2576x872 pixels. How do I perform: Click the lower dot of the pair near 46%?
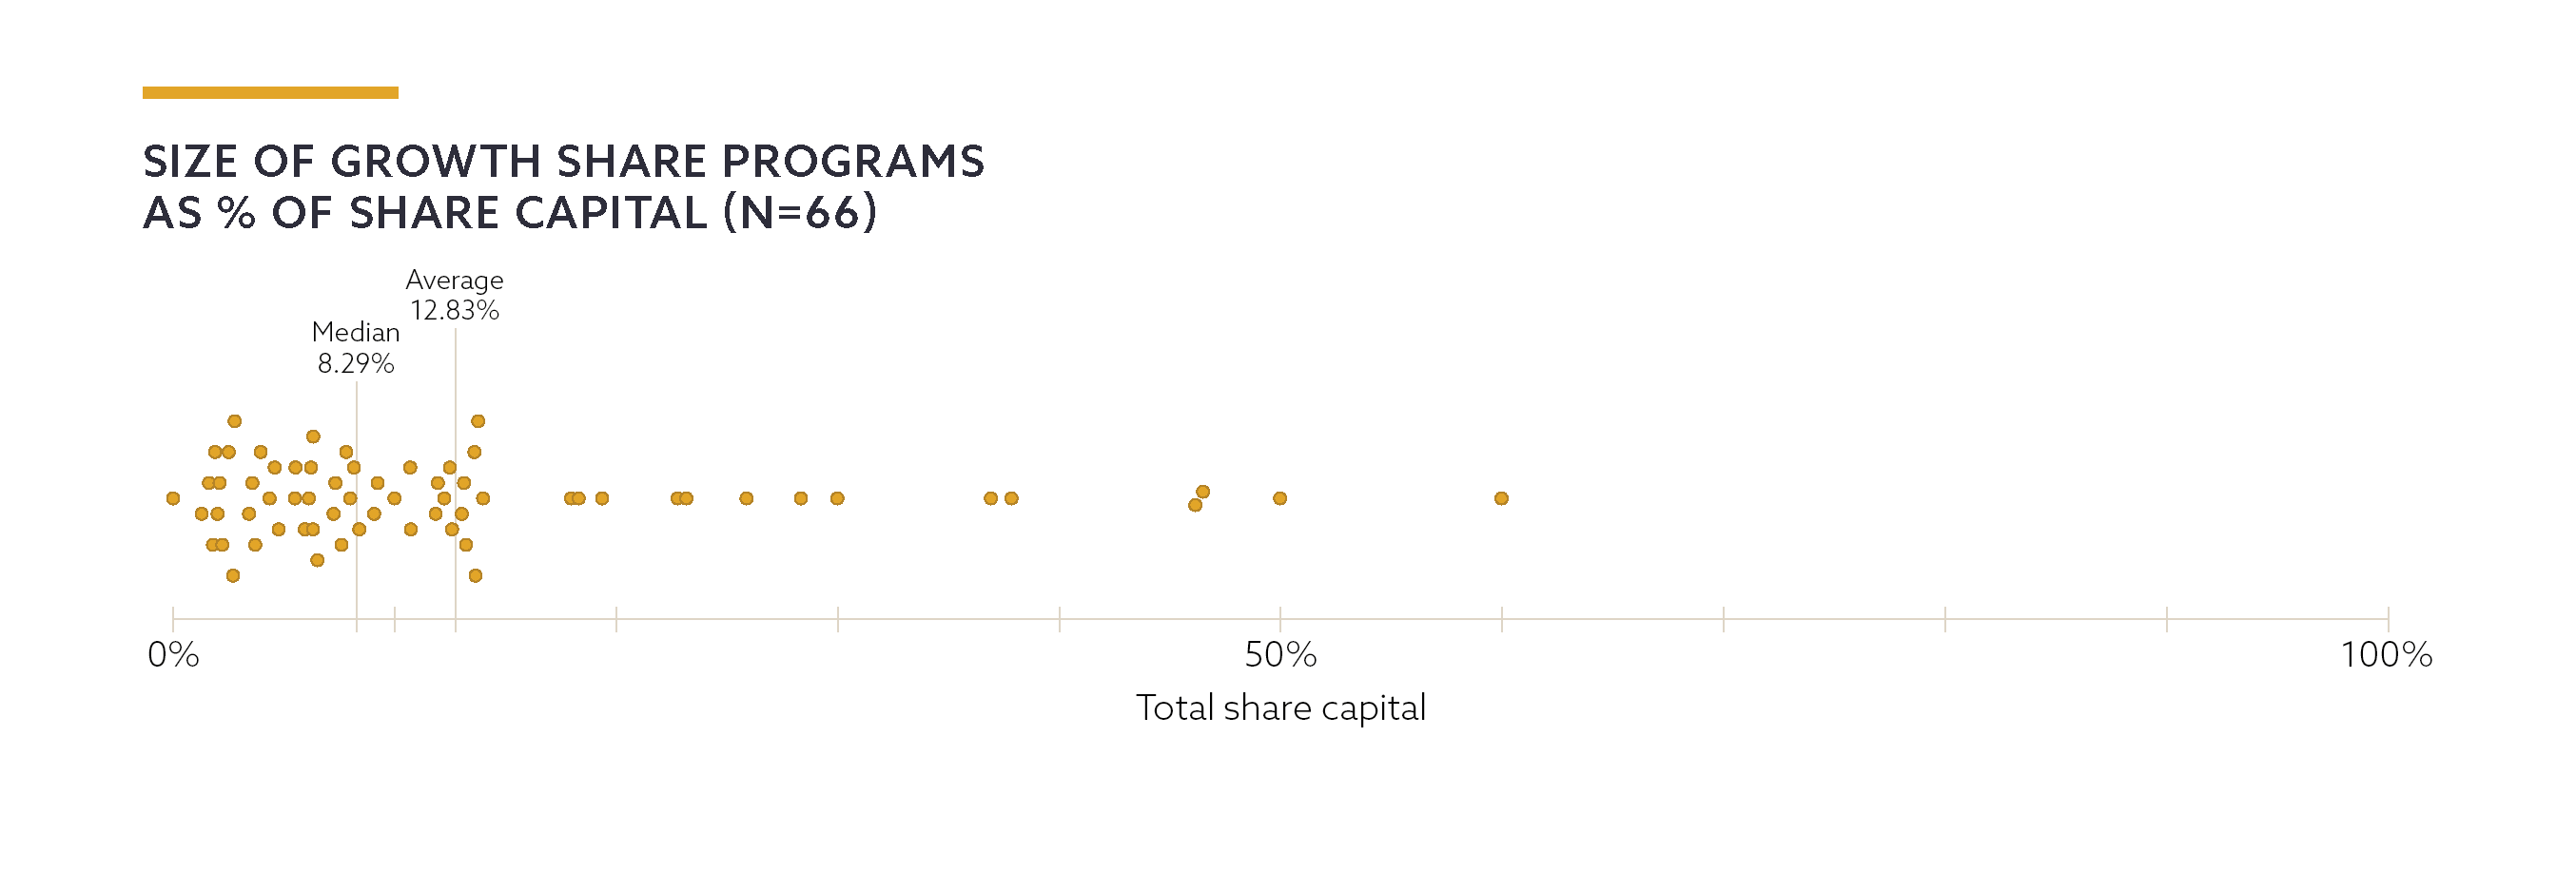coord(1195,505)
